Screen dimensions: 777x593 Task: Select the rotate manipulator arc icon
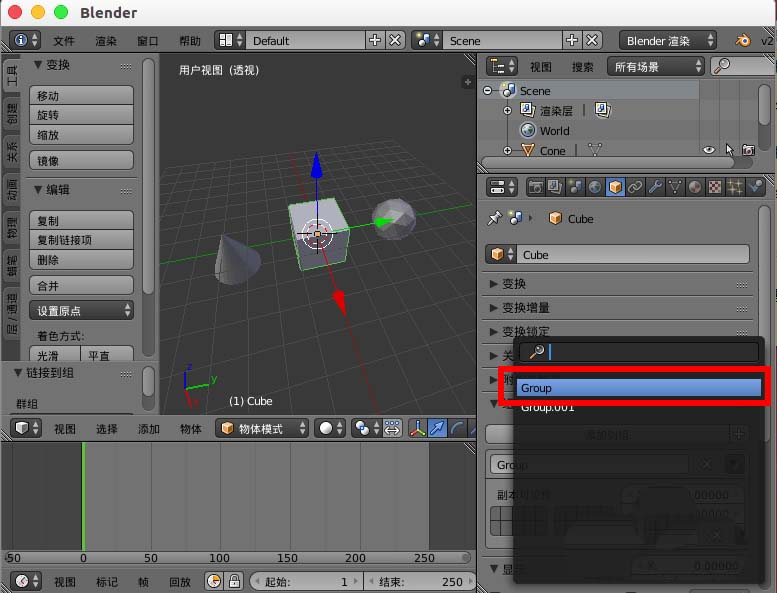click(457, 429)
